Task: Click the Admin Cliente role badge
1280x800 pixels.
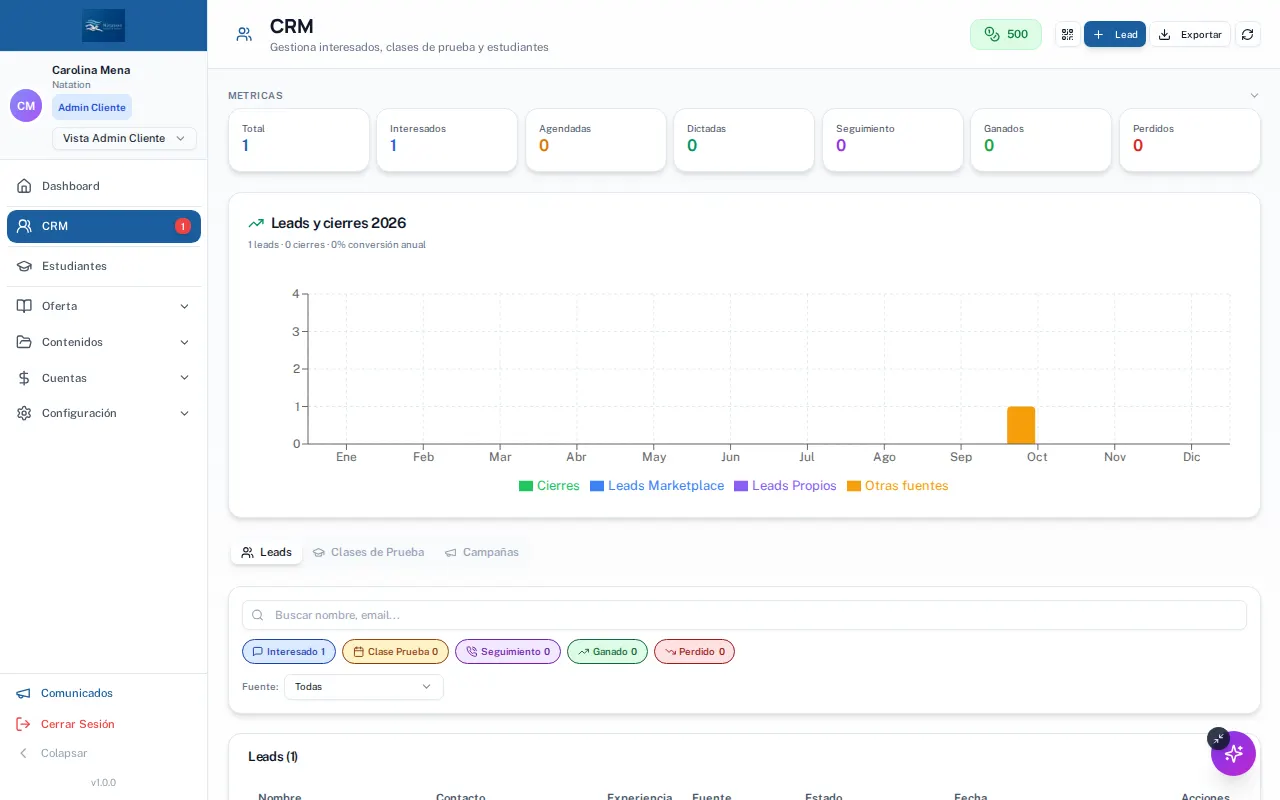Action: pyautogui.click(x=92, y=107)
